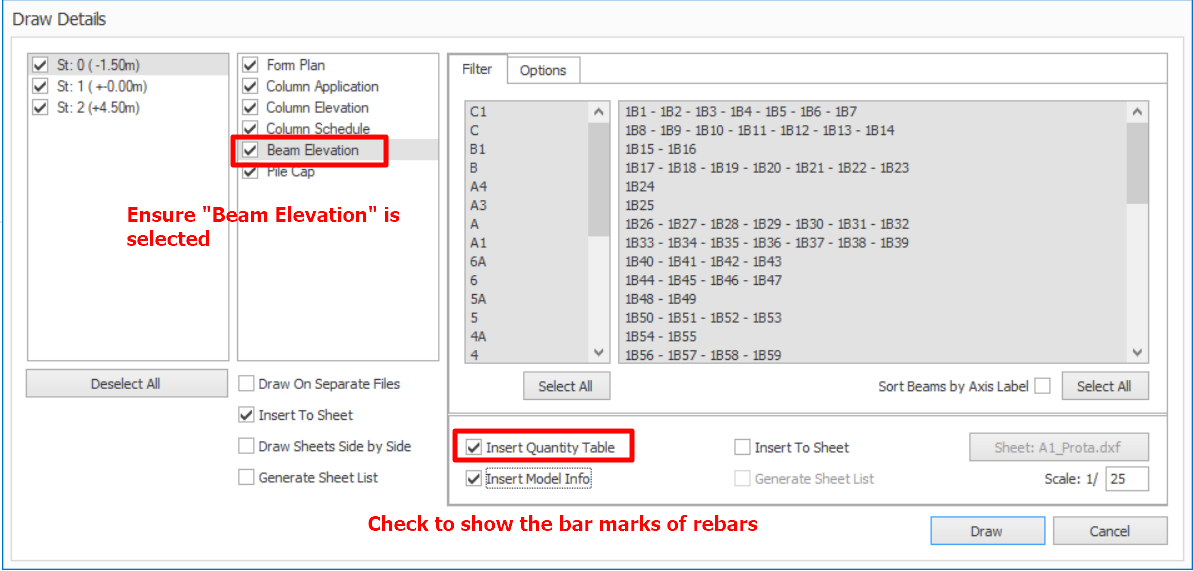Check Sort Beams by Axis Label box
The width and height of the screenshot is (1193, 571).
[x=1042, y=386]
